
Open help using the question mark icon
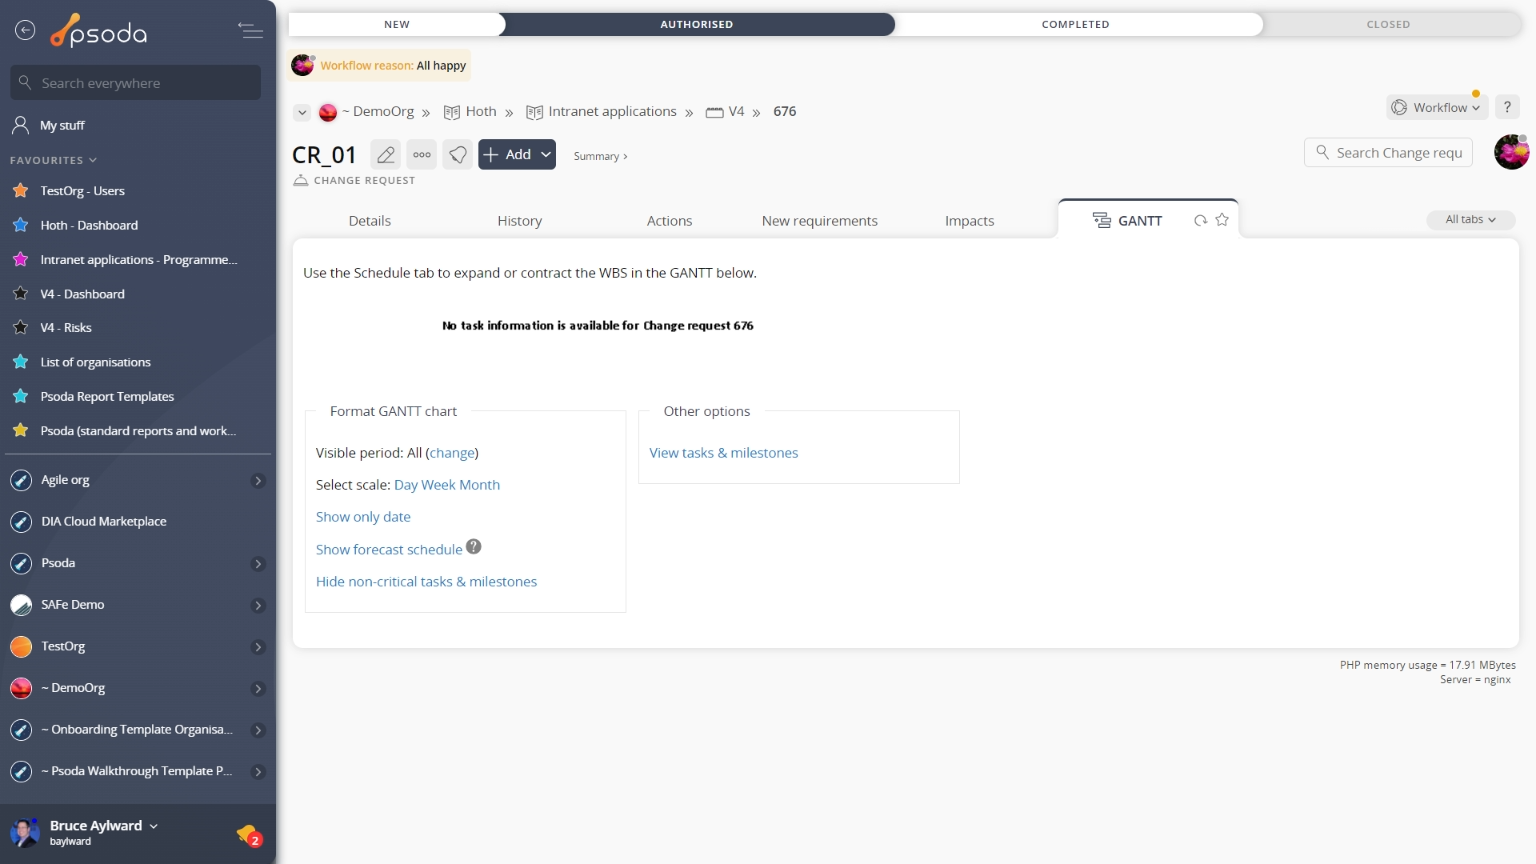pyautogui.click(x=1507, y=106)
